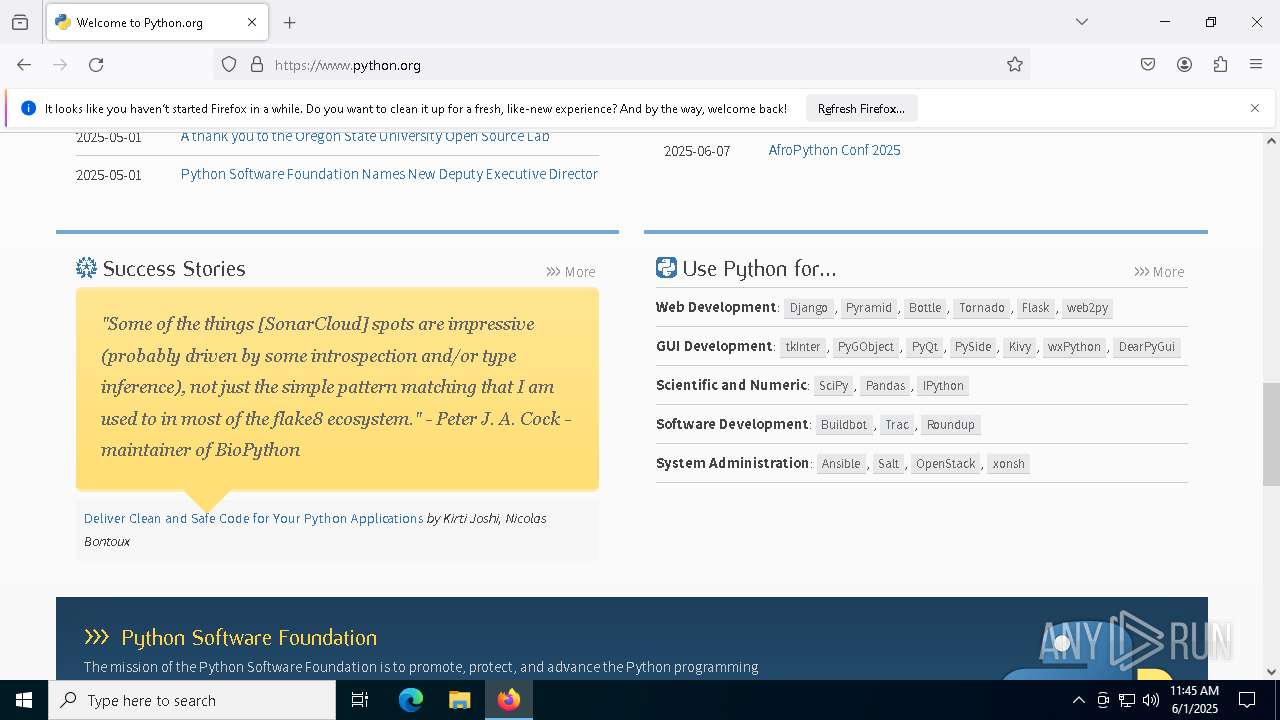Open Pandas tag link
Screen dimensions: 1280x720
[886, 386]
